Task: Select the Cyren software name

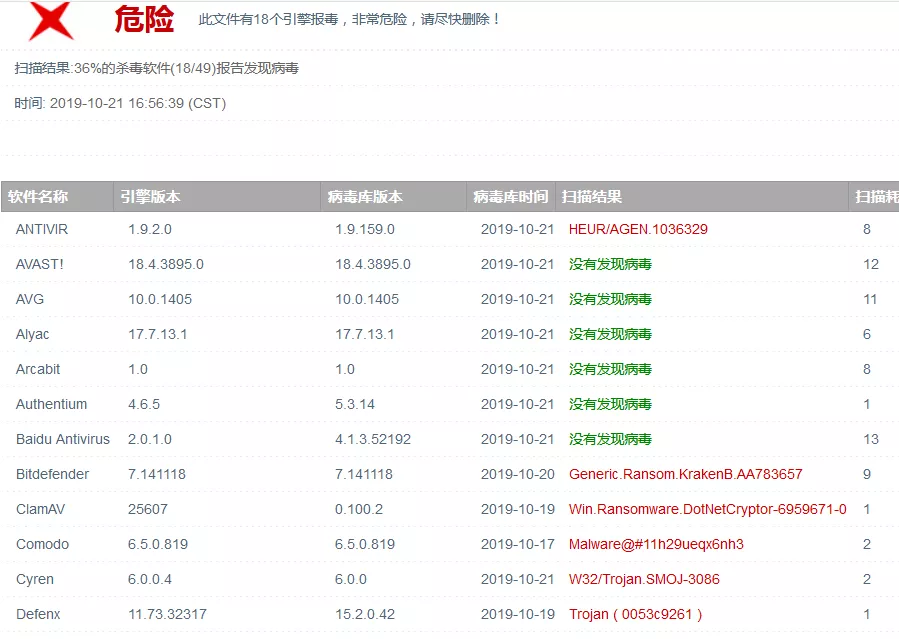Action: point(34,579)
